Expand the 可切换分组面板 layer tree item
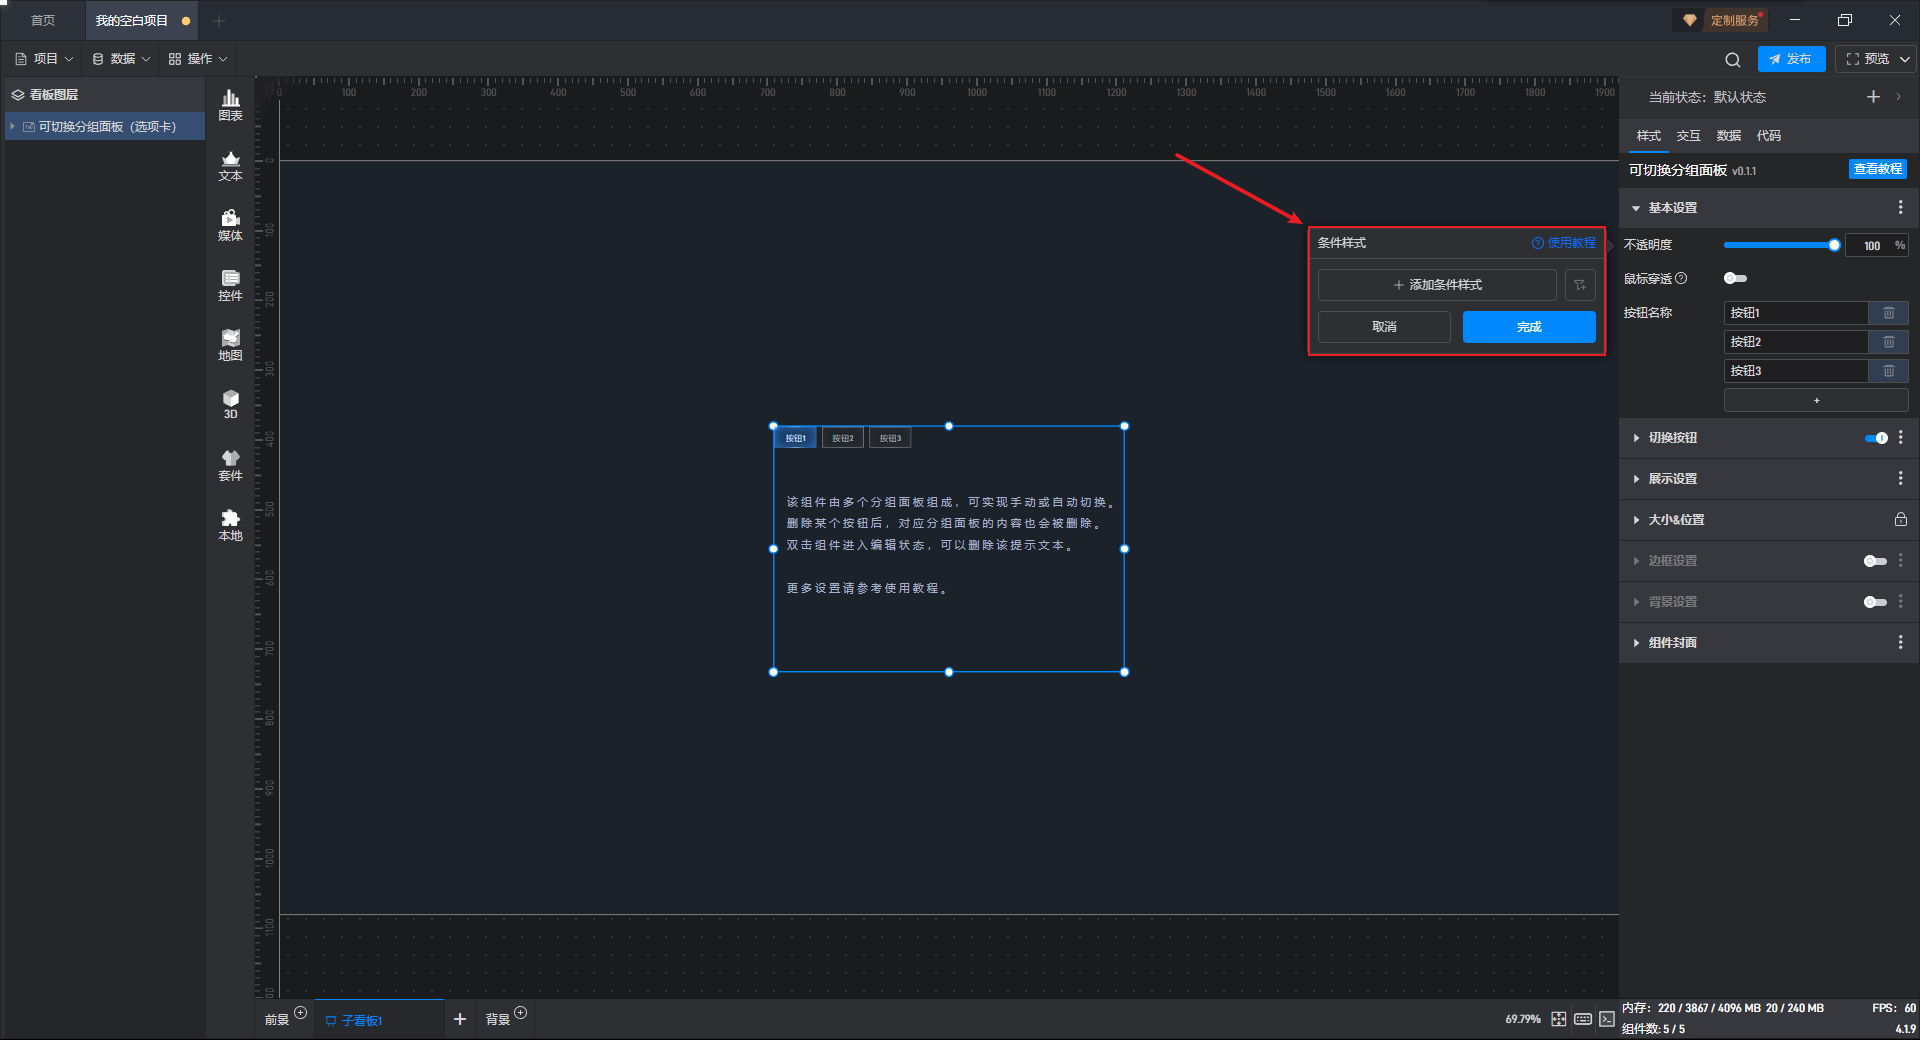This screenshot has width=1920, height=1040. [x=12, y=126]
